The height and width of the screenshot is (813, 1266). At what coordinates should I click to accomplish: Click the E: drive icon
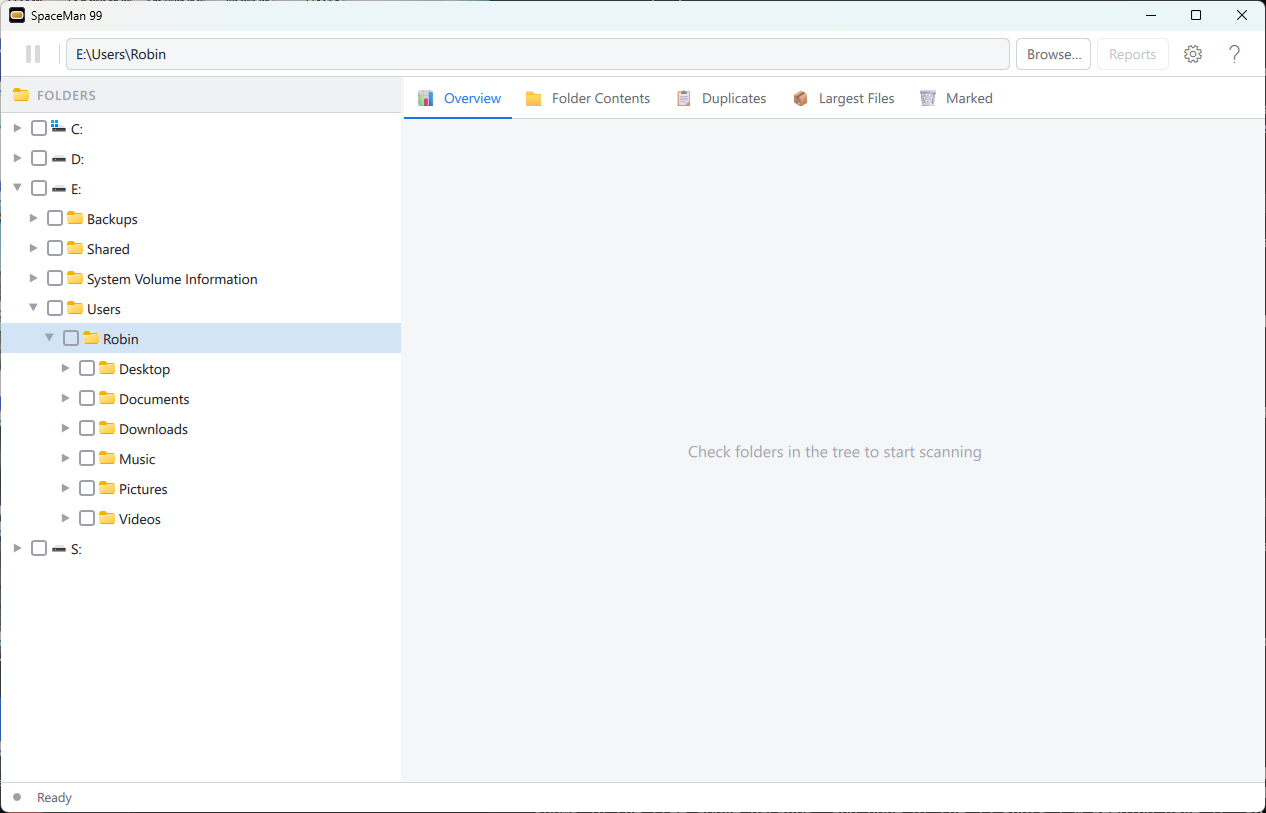tap(59, 188)
